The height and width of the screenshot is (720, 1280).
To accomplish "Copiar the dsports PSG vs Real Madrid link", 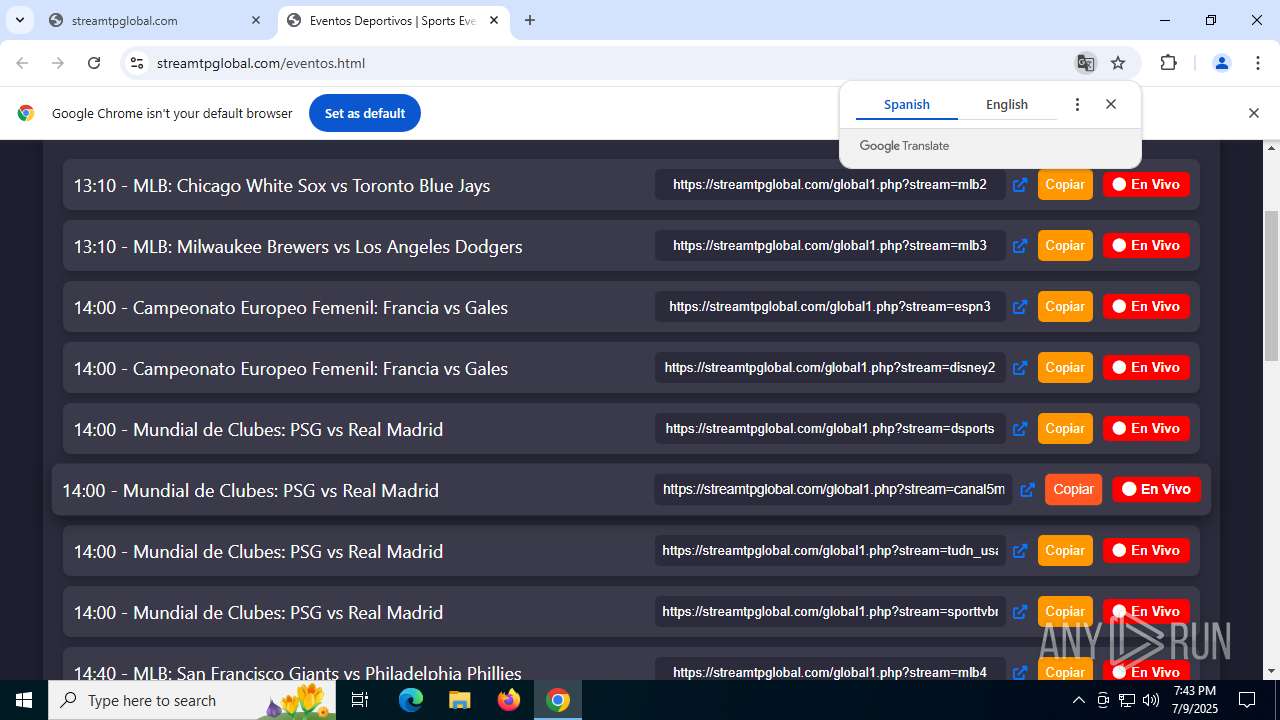I will pos(1065,429).
